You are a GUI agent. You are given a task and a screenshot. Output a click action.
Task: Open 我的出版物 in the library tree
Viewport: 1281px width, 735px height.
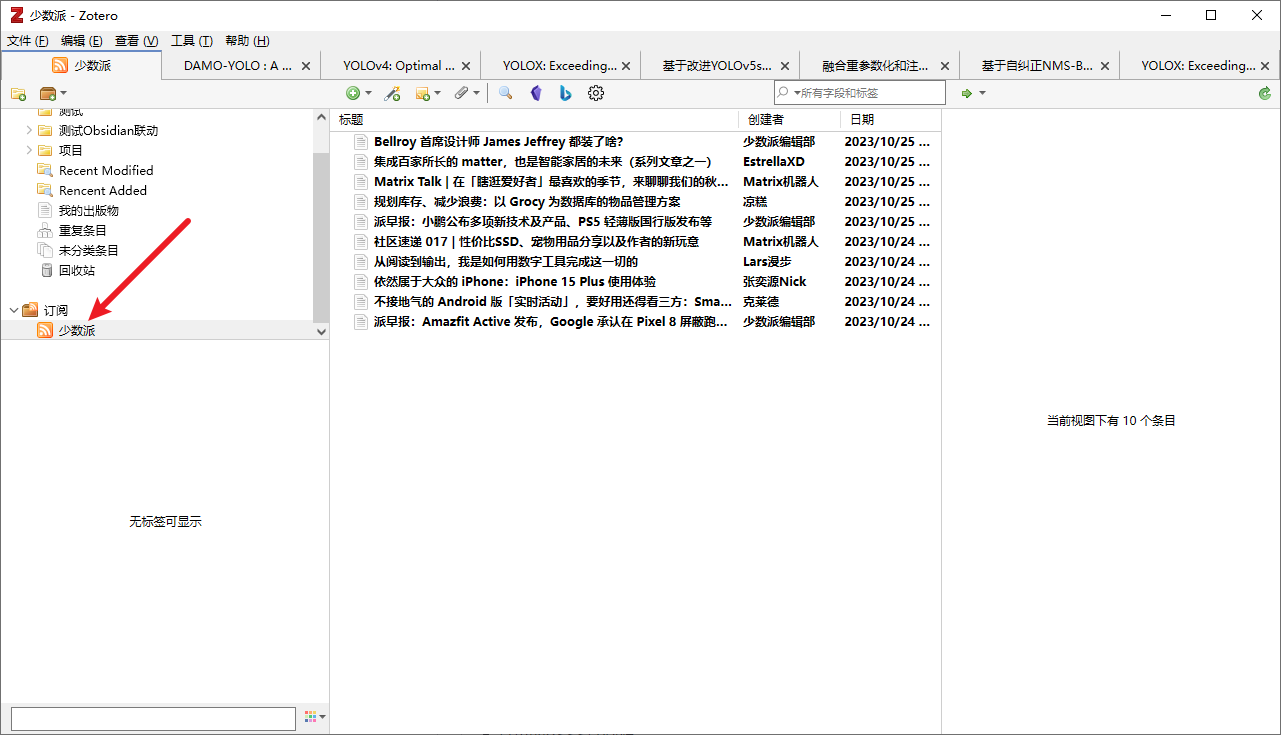[88, 210]
